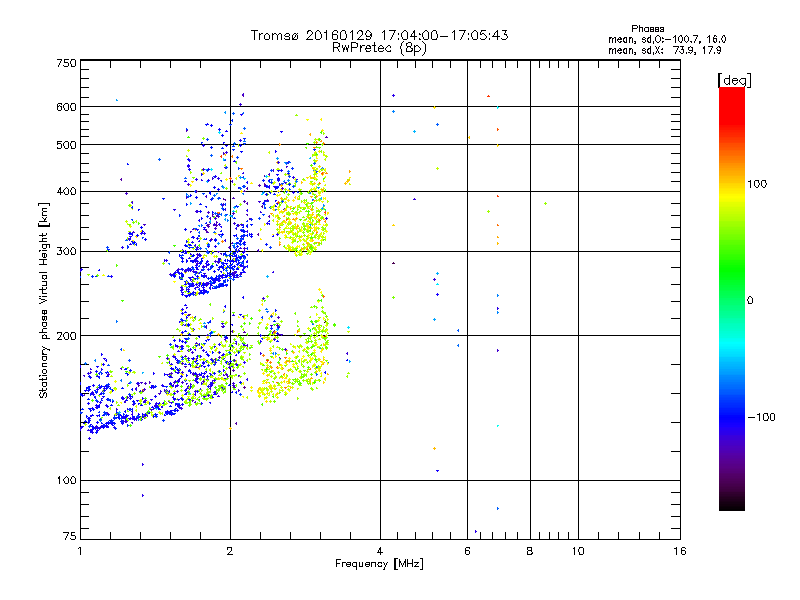The image size is (800, 600).
Task: Click the 'RwPretec (8p)' subtitle
Action: pyautogui.click(x=379, y=48)
